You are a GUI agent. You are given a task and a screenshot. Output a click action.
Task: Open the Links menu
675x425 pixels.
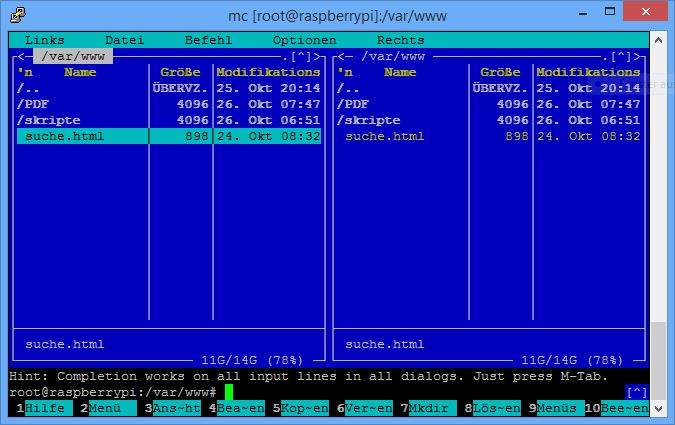point(45,40)
